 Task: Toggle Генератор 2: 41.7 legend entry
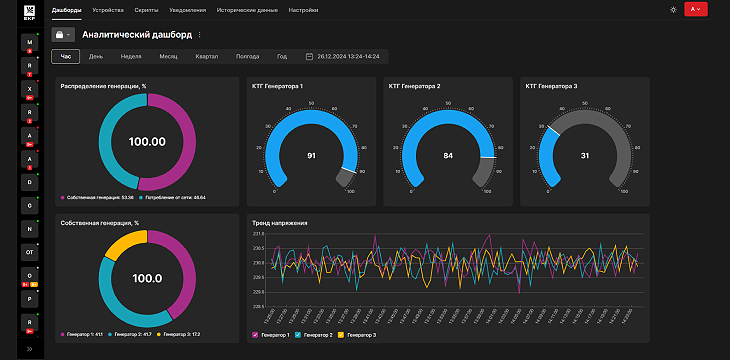pyautogui.click(x=130, y=334)
